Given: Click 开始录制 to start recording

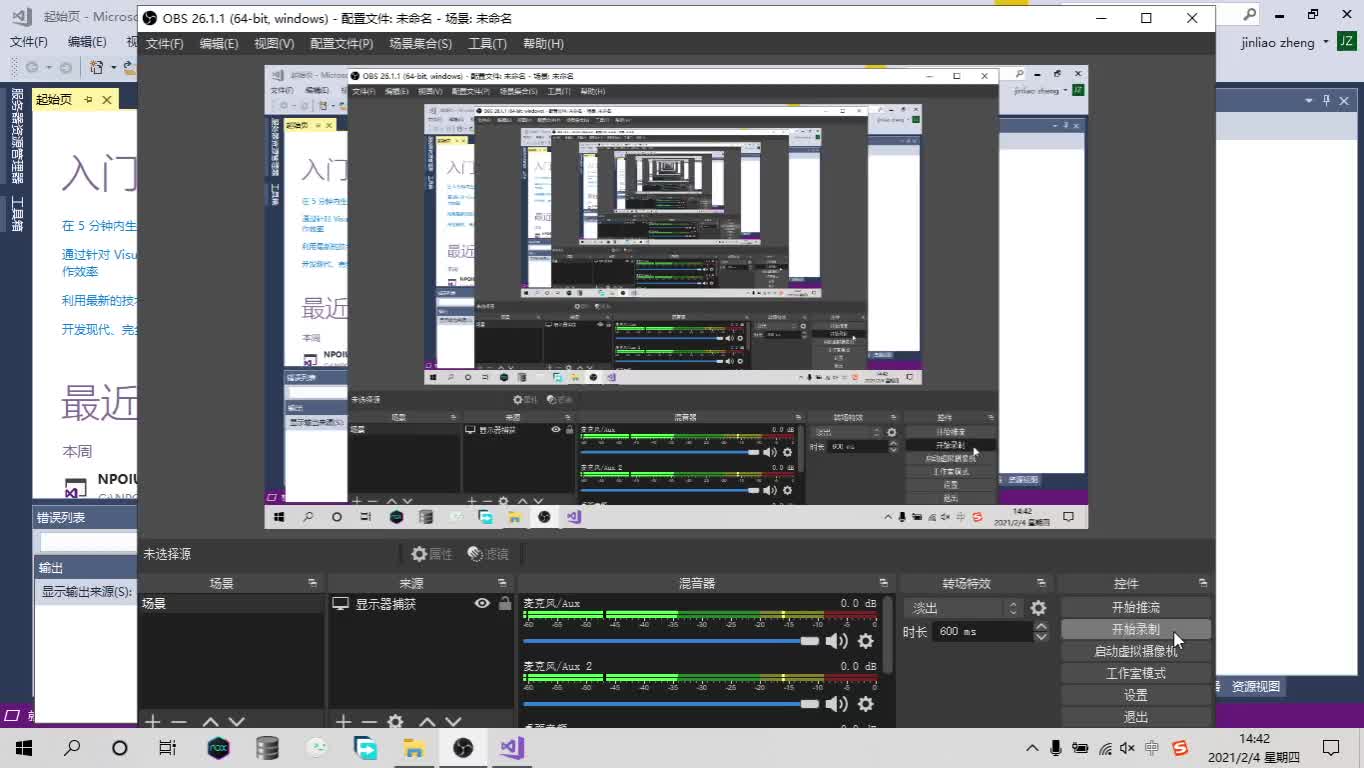Looking at the screenshot, I should pyautogui.click(x=1136, y=629).
